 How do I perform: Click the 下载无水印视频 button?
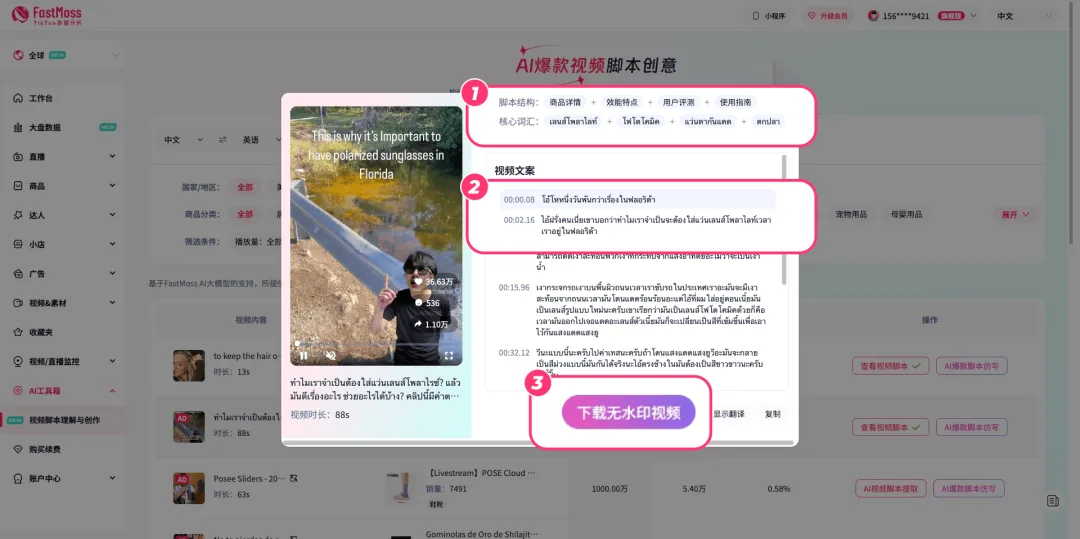[628, 413]
